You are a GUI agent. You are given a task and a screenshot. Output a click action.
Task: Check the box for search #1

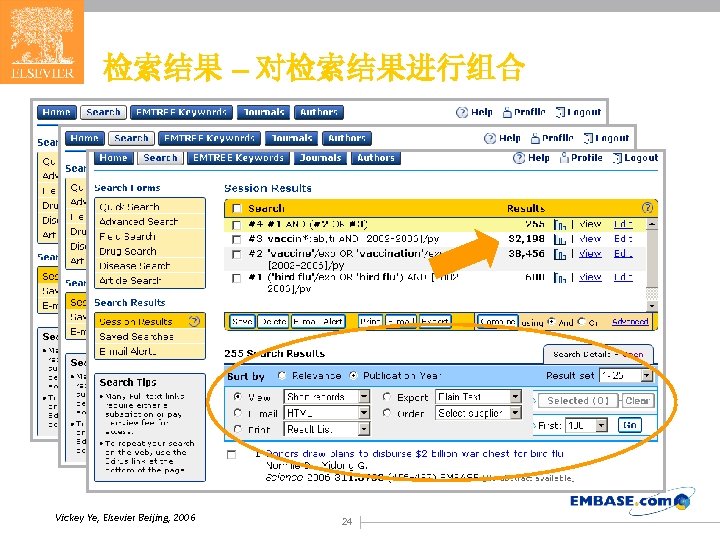coord(236,278)
